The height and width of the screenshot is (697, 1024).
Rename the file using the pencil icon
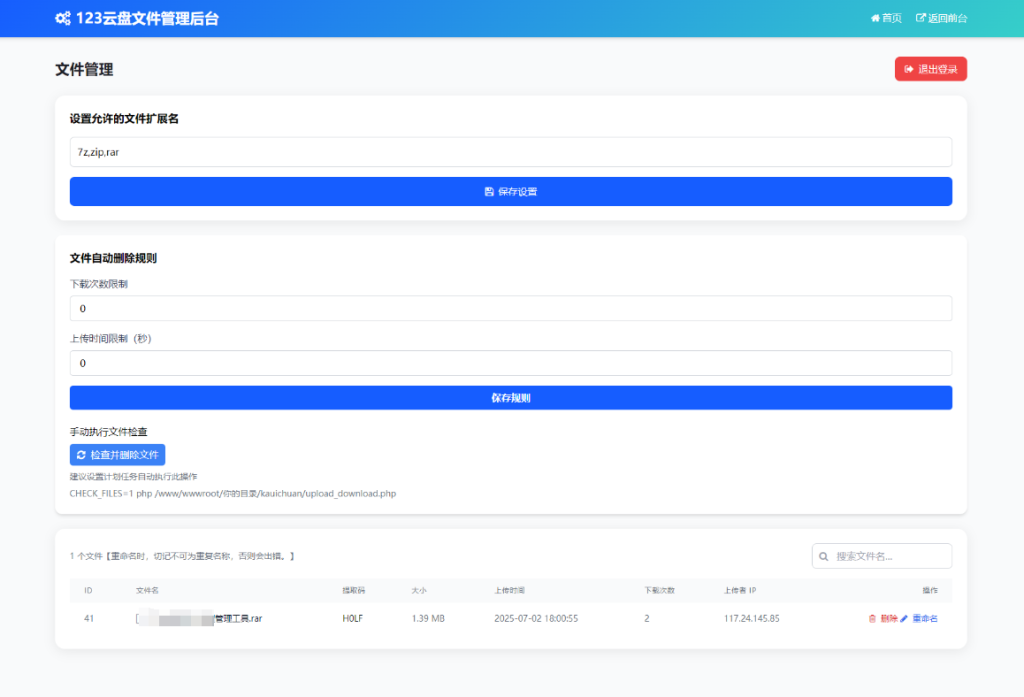[905, 619]
